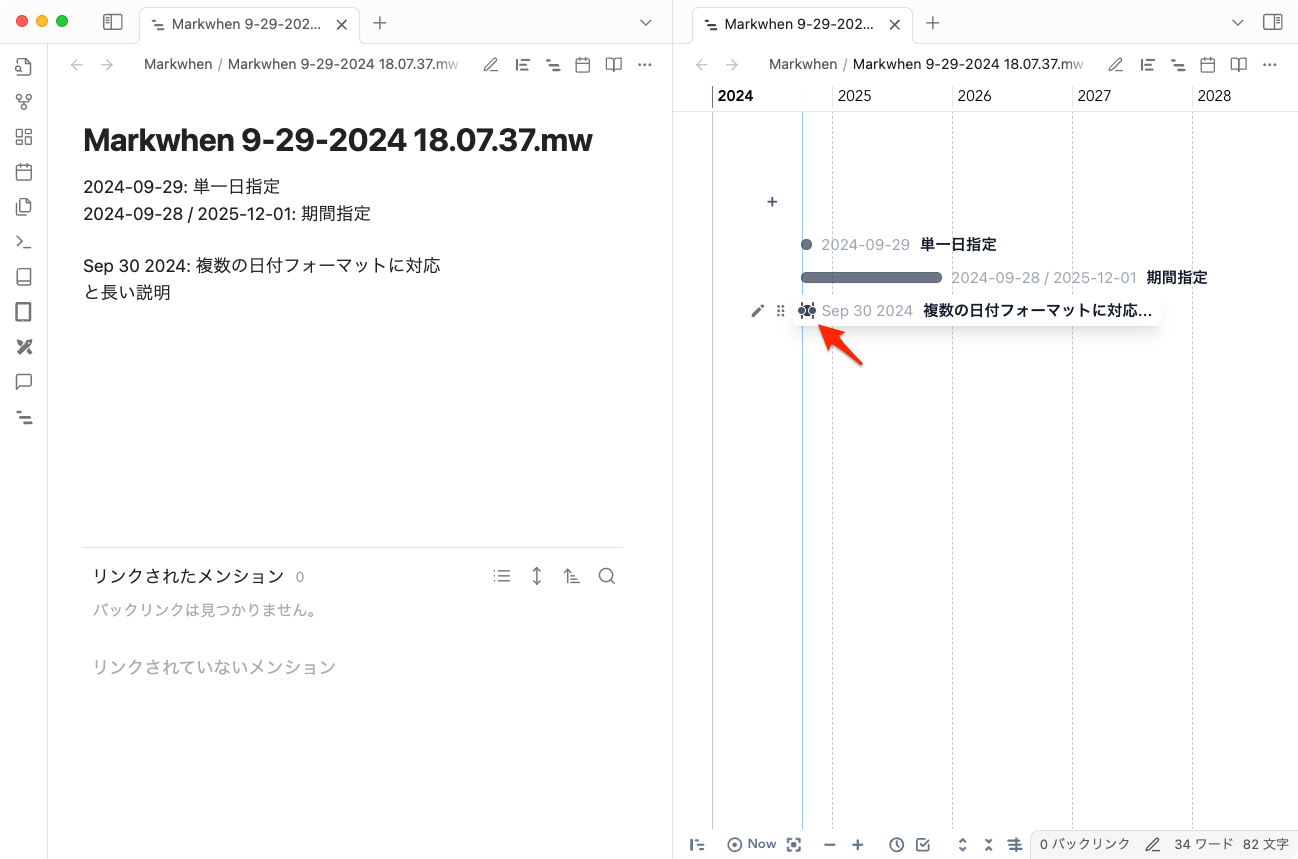1298x859 pixels.
Task: Select the 単一日指定 event dot
Action: click(x=806, y=244)
